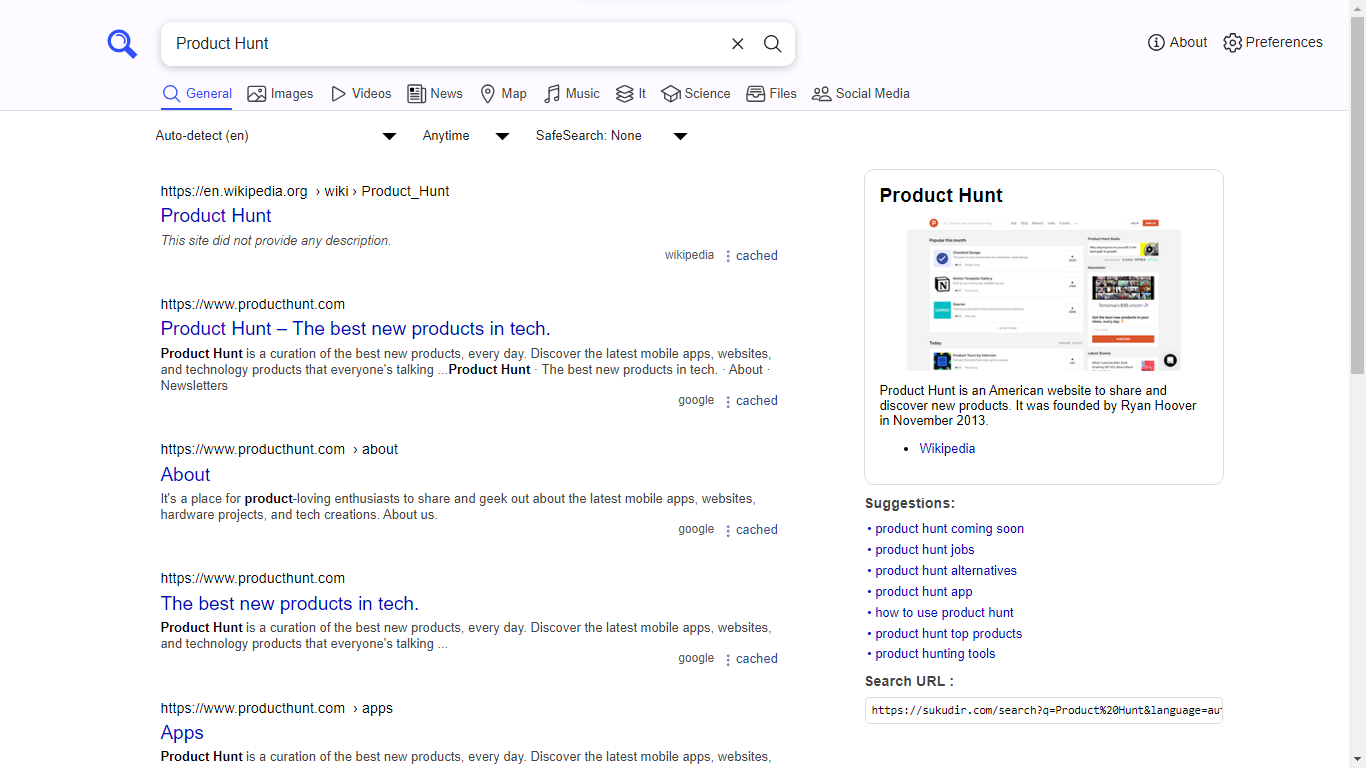Open the three-dot menu beside wikipedia cached
The height and width of the screenshot is (768, 1366).
click(x=727, y=256)
